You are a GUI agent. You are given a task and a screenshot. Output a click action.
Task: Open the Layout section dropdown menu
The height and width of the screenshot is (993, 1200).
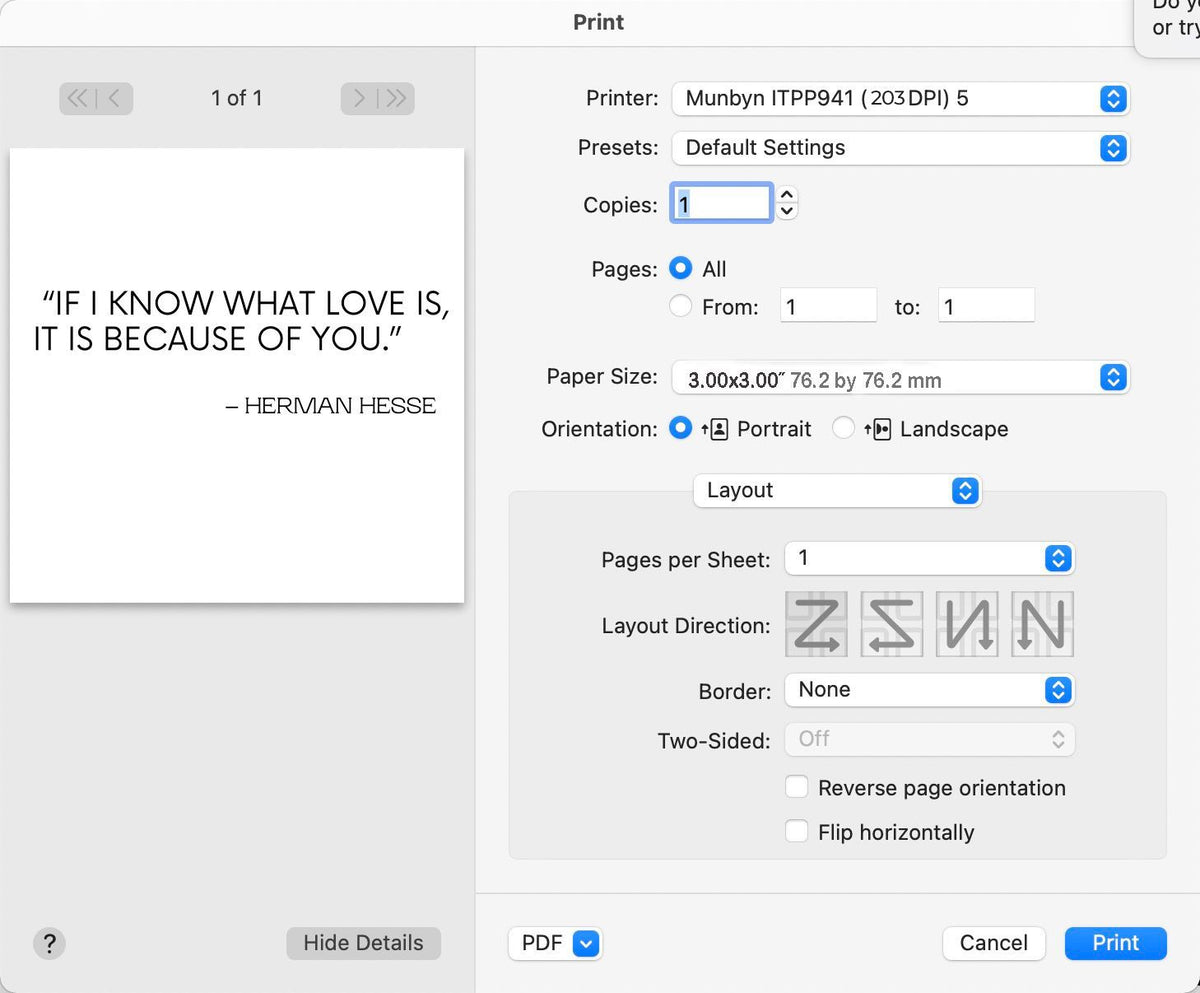pos(837,491)
